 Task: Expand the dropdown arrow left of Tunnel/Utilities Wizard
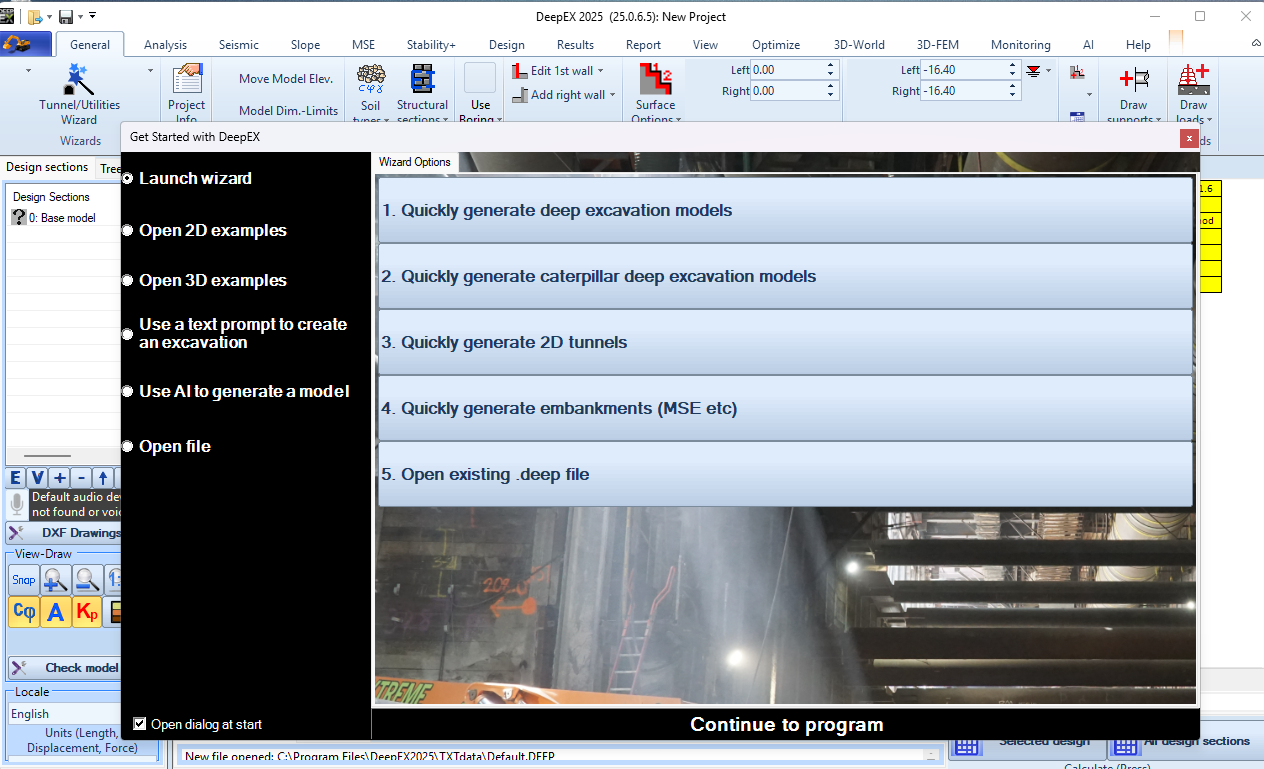[29, 70]
